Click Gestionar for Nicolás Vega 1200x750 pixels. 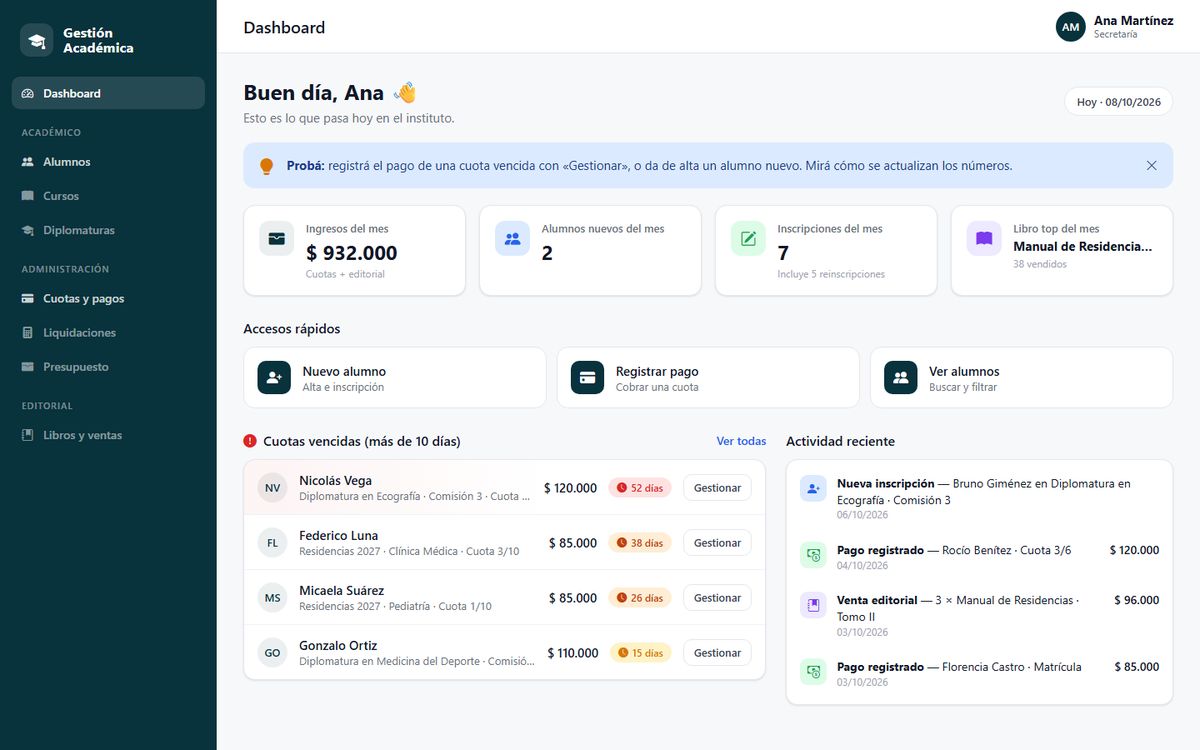[x=717, y=488]
